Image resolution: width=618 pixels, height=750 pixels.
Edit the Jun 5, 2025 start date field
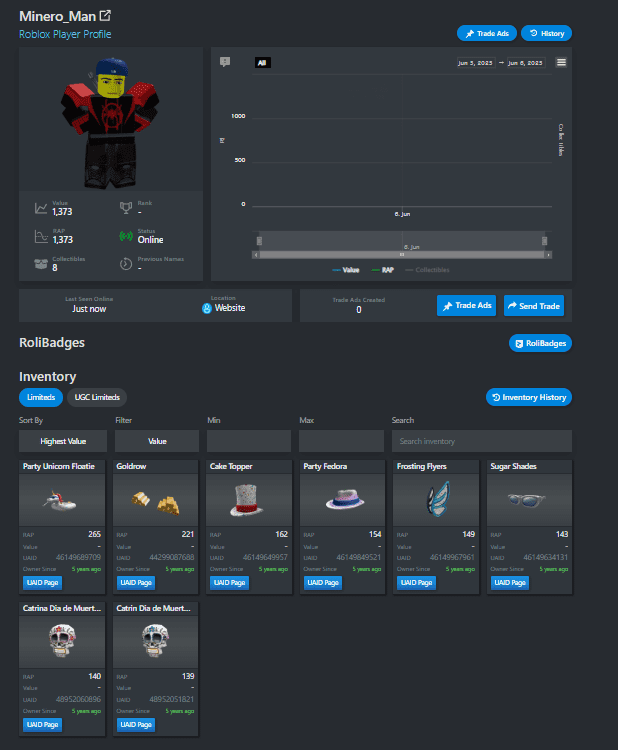[x=475, y=63]
